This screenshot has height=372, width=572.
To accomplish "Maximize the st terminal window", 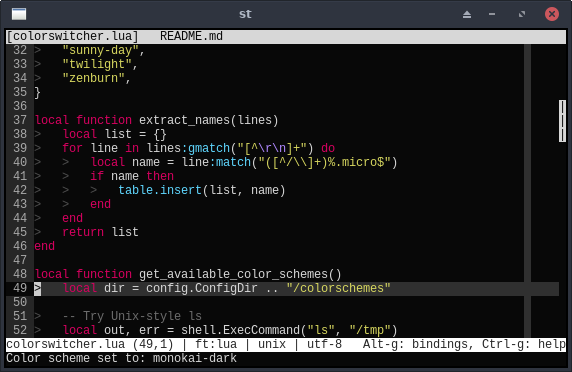I will click(x=522, y=14).
